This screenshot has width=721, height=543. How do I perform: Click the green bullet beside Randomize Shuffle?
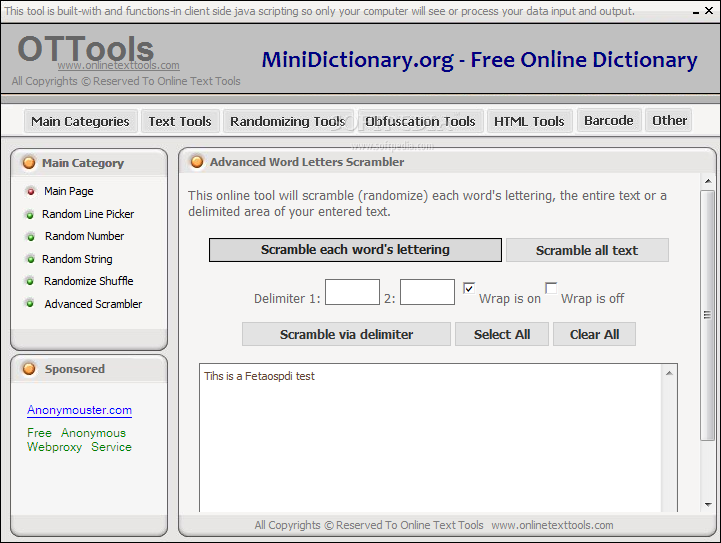click(x=30, y=281)
